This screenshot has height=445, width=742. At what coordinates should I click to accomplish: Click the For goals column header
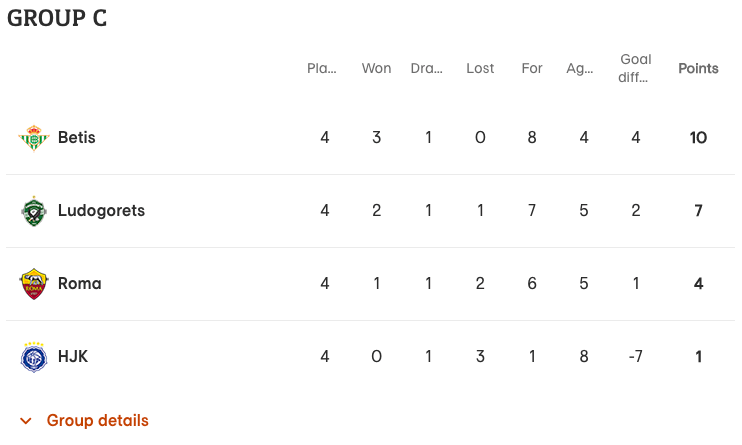[532, 69]
